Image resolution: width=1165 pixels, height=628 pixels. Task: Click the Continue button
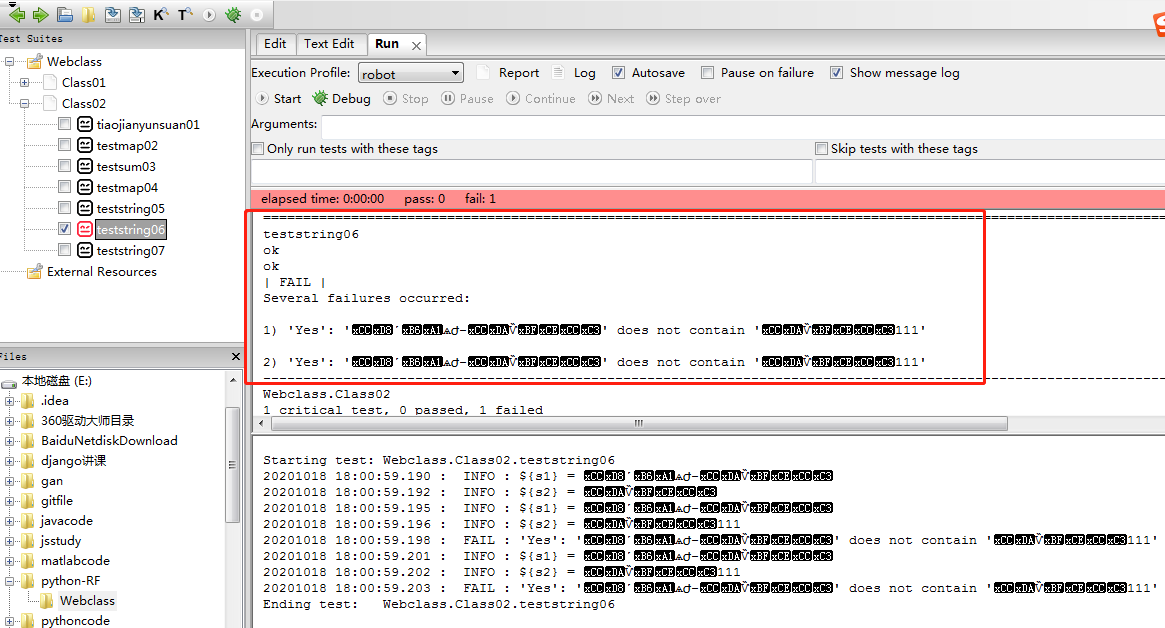coord(541,98)
